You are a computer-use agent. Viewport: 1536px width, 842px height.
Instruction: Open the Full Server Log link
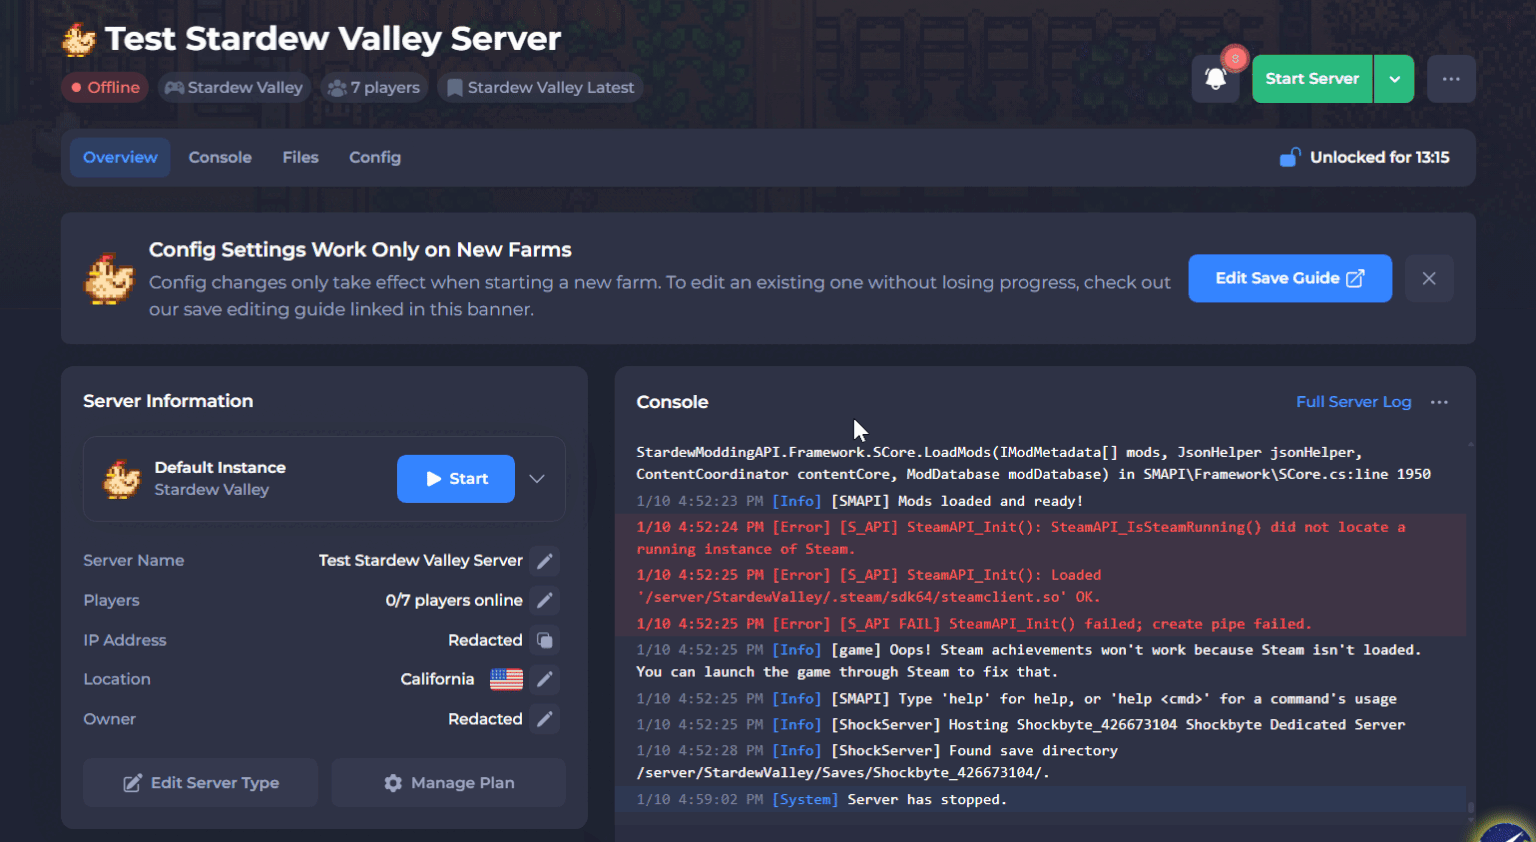[x=1353, y=402]
